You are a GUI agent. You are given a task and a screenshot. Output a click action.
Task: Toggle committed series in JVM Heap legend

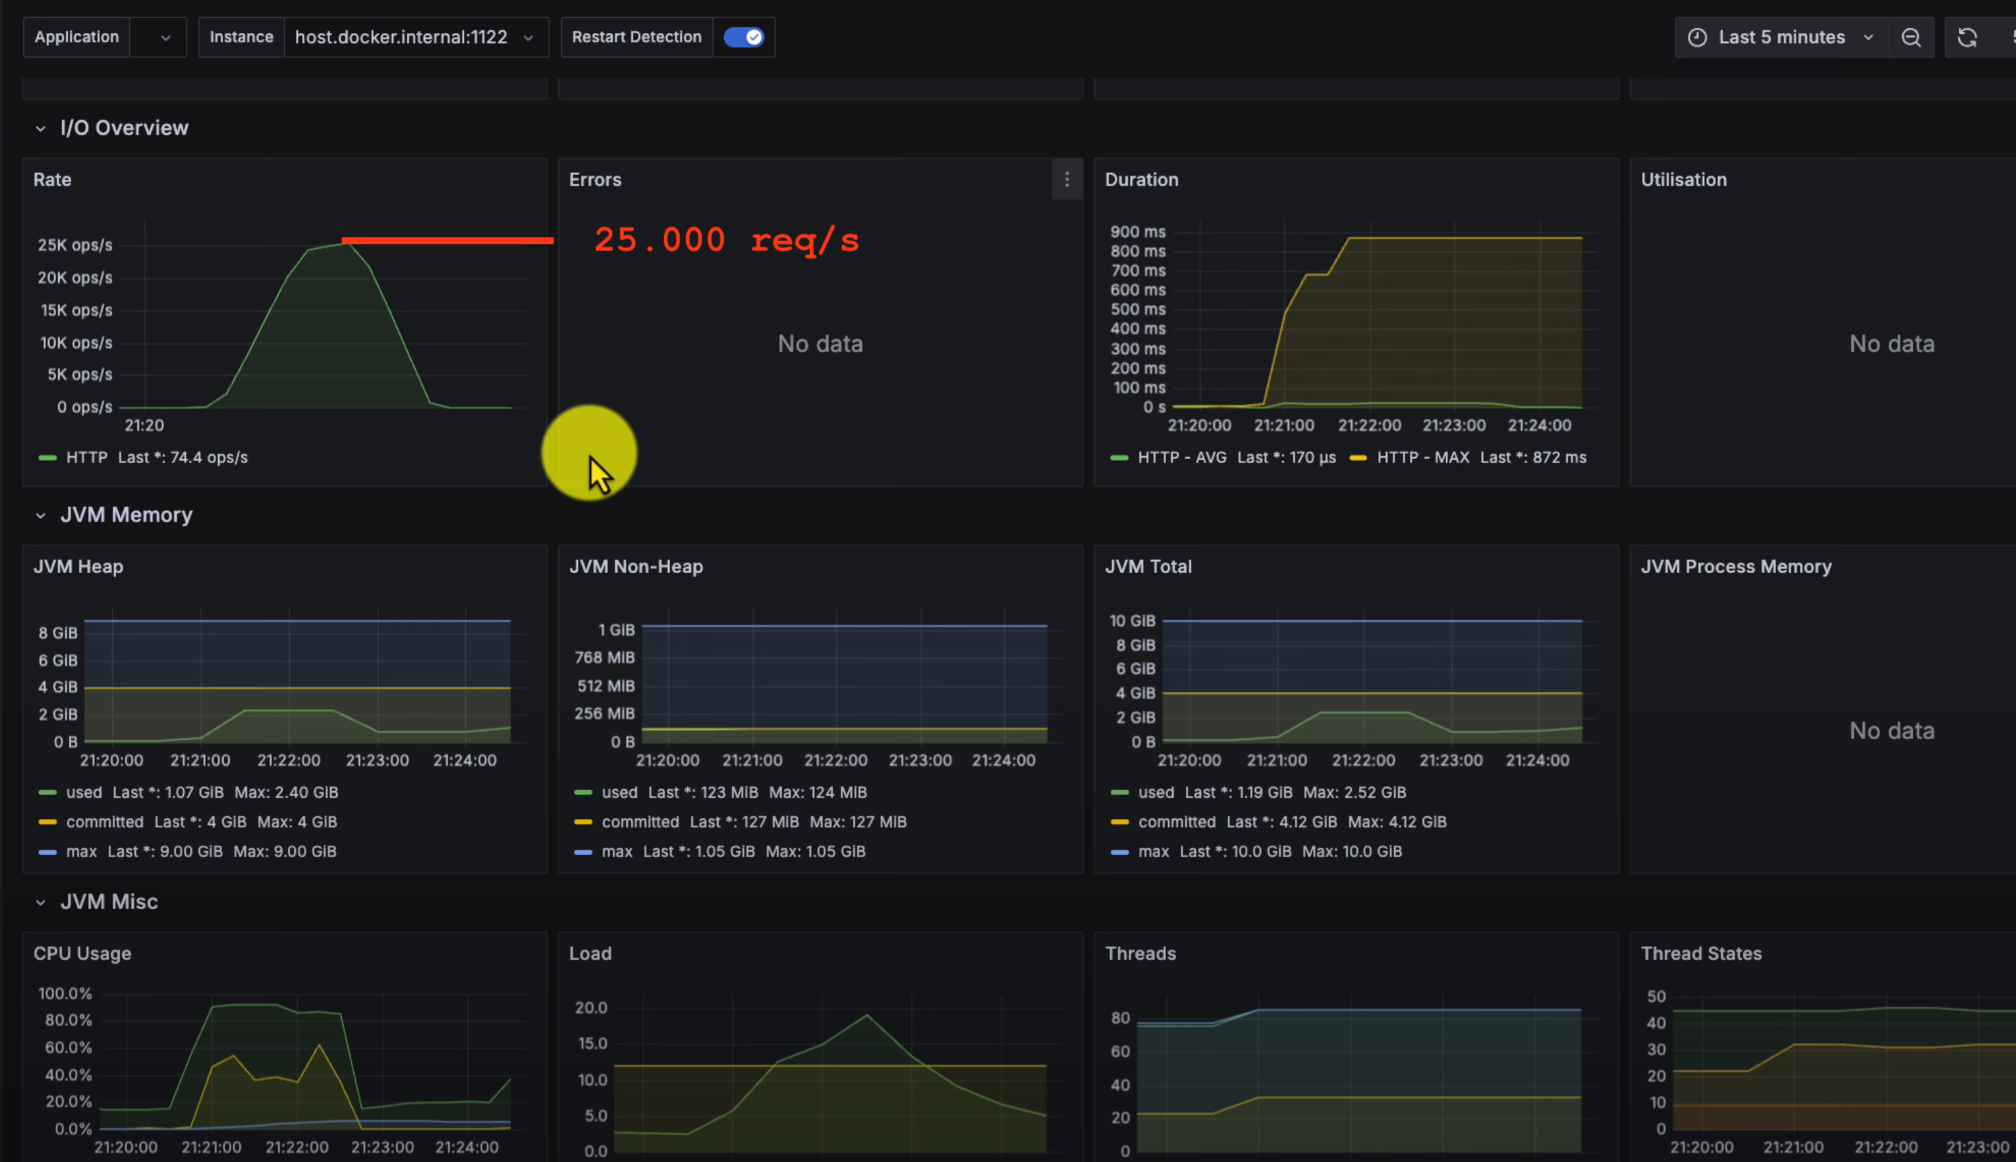pos(105,822)
